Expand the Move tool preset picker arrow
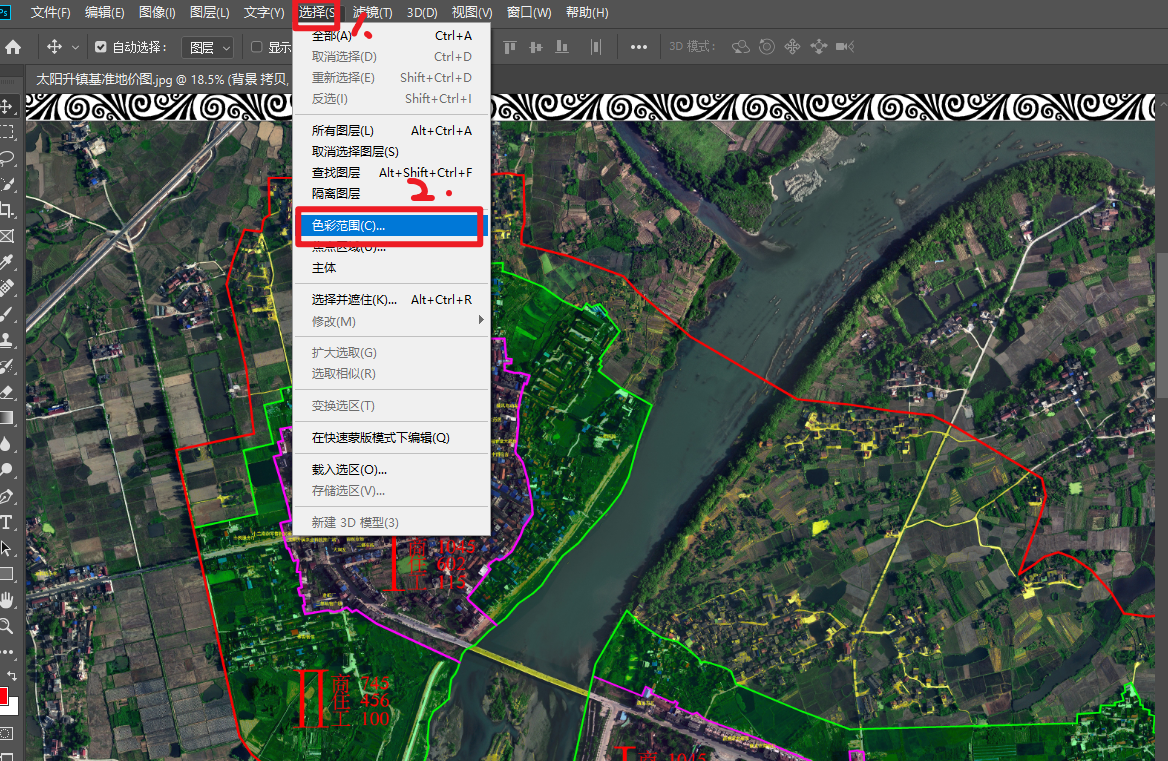Screen dimensions: 1168x761 point(75,48)
